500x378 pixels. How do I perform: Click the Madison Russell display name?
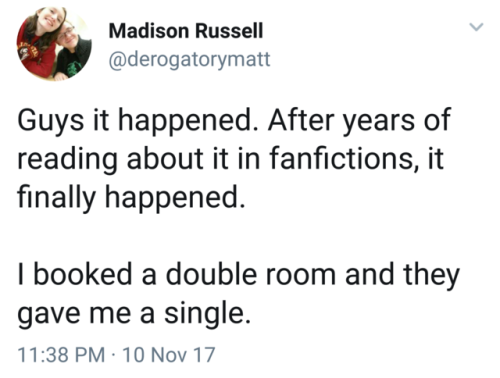pos(186,31)
